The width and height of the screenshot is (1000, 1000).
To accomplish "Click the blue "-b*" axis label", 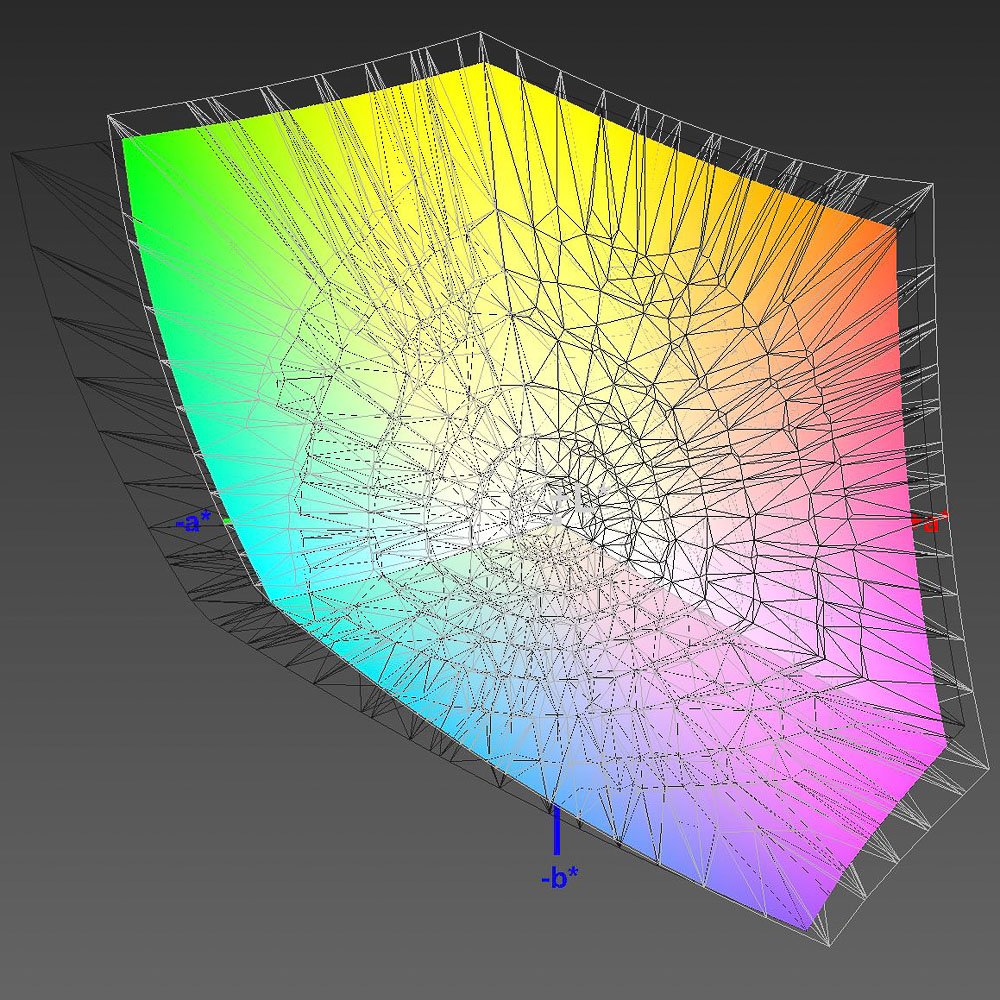I will coord(559,878).
